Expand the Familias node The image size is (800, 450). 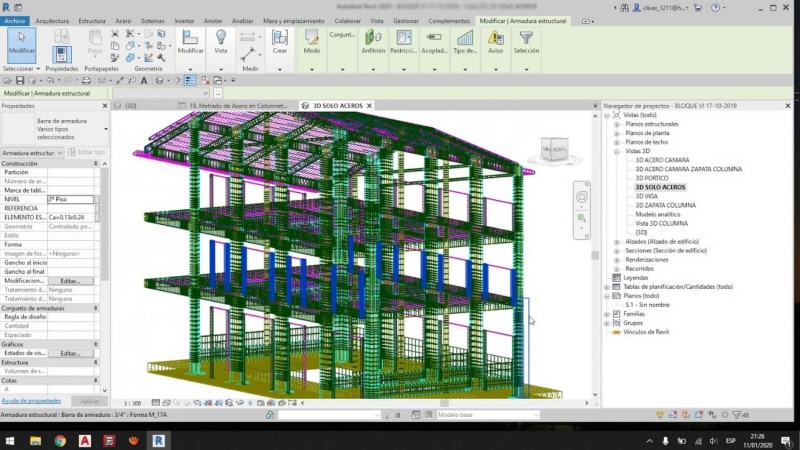(607, 314)
